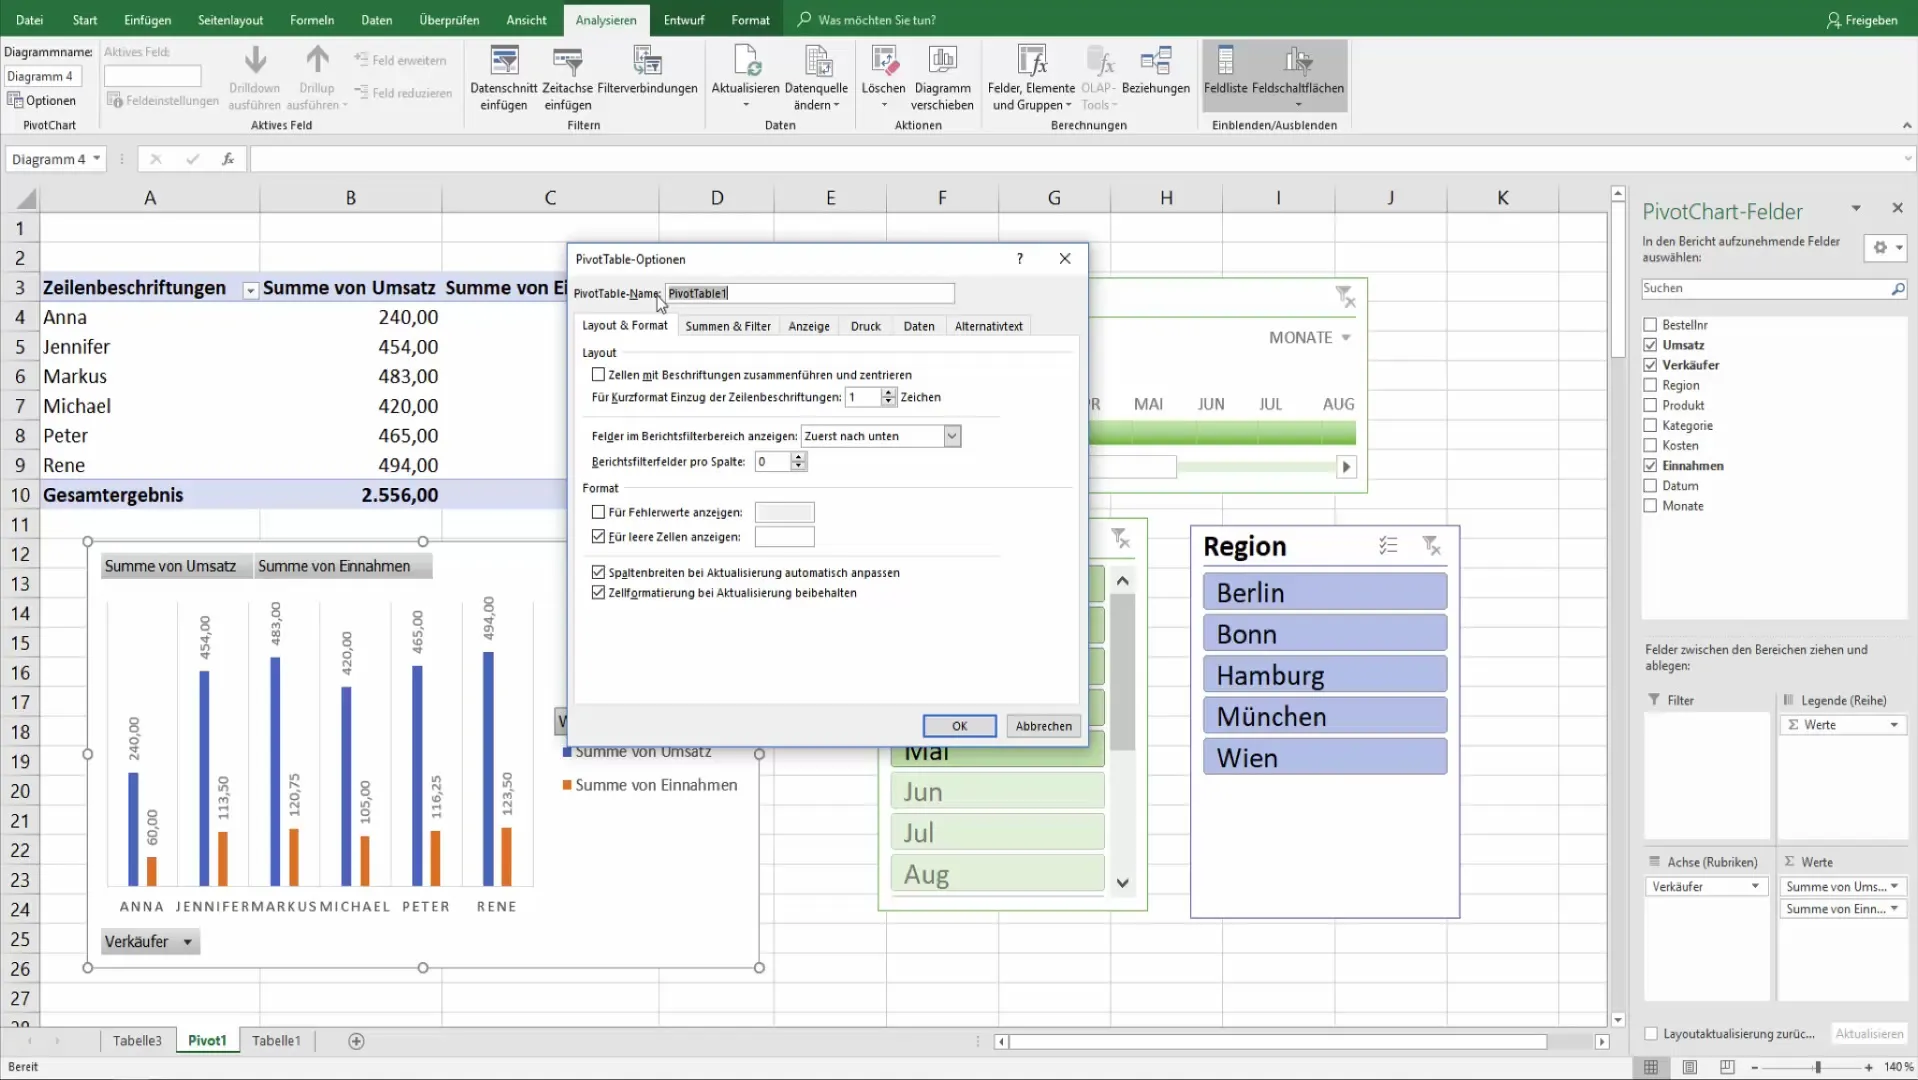Click the search magnifier in field list
The height and width of the screenshot is (1080, 1918).
[x=1897, y=289]
